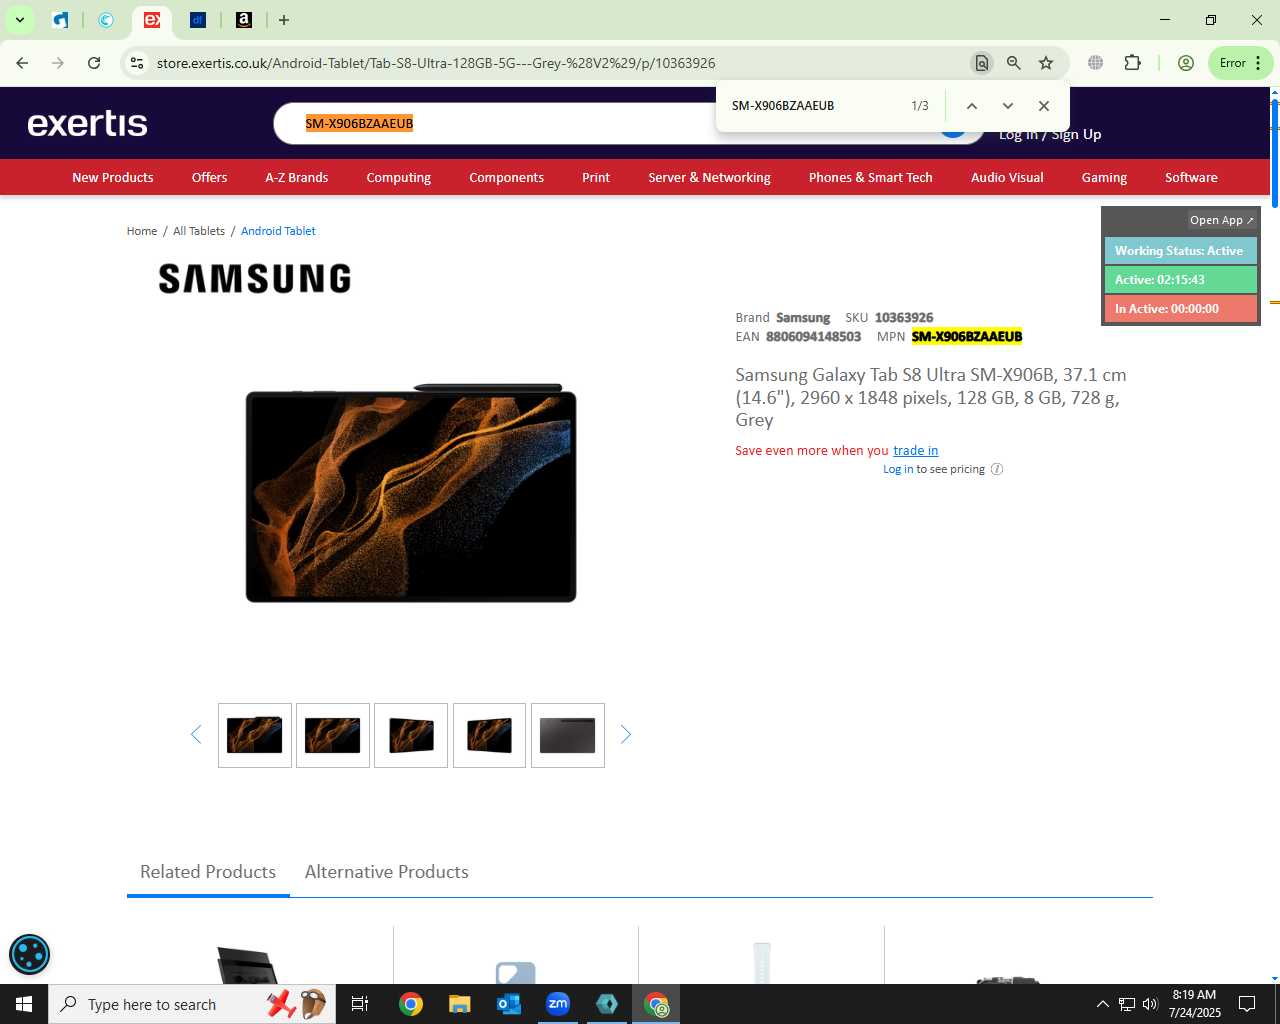1280x1024 pixels.
Task: Switch to the Amazon browser tab
Action: [x=243, y=20]
